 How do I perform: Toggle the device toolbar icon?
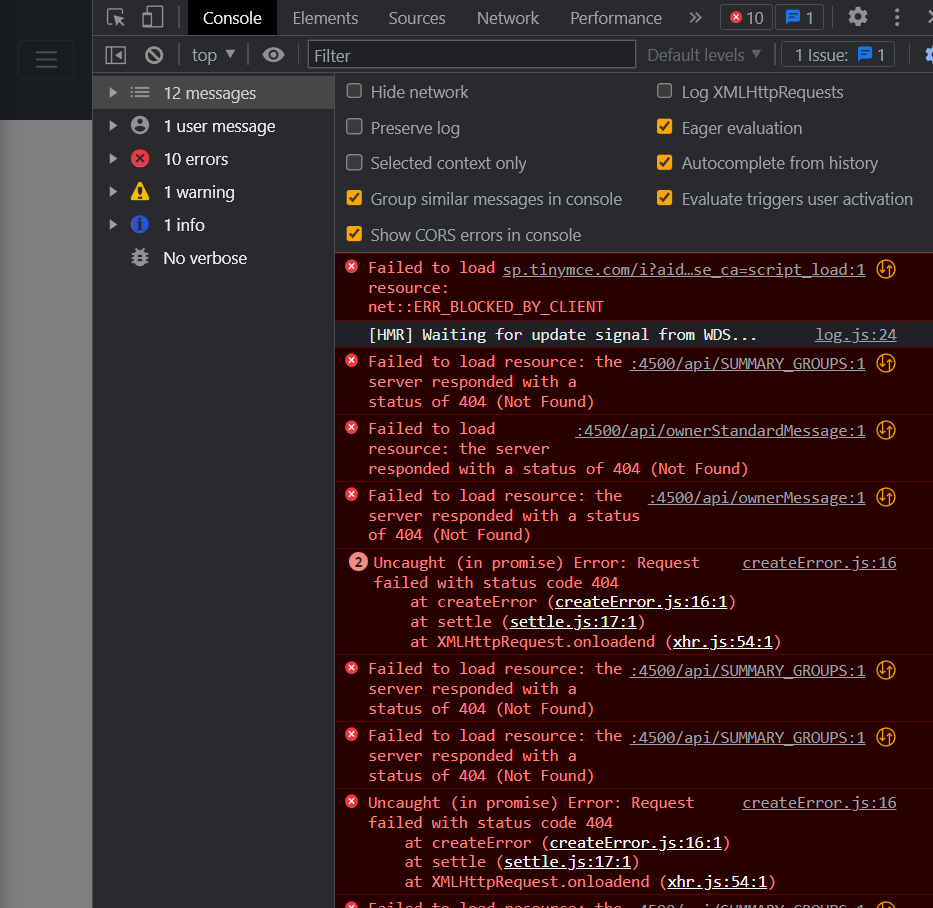click(152, 17)
